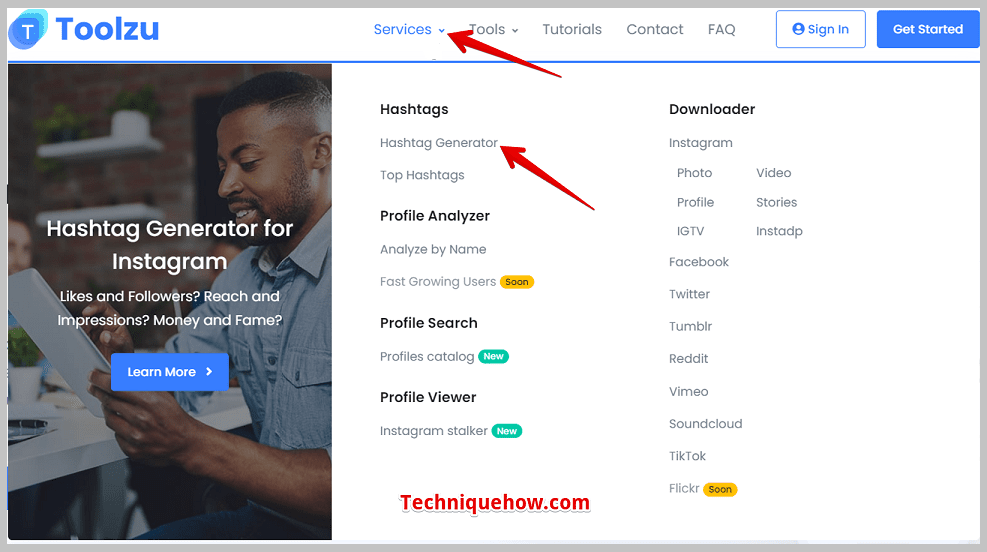Click the New badge beside Profiles catalog
Image resolution: width=987 pixels, height=552 pixels.
pyautogui.click(x=494, y=356)
